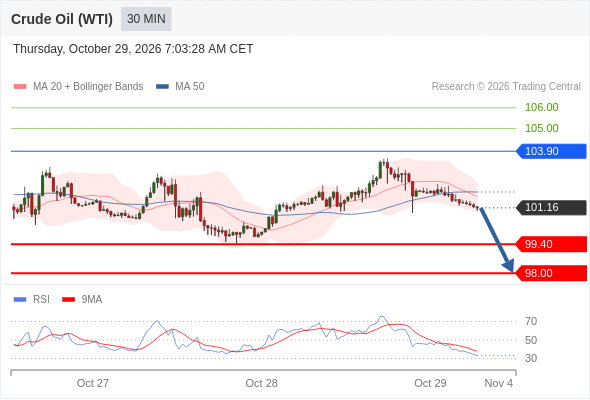Click the MA 50 legend label

point(190,87)
